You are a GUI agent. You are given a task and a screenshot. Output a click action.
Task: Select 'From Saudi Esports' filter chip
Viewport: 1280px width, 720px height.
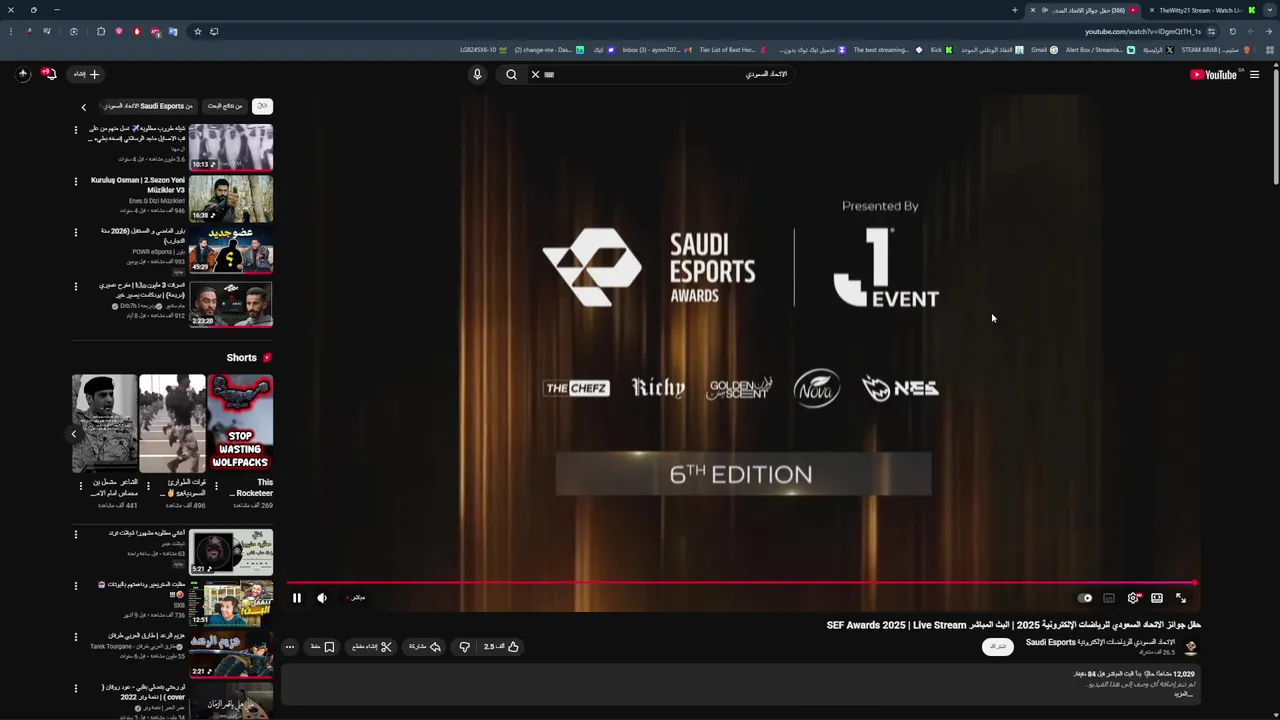pos(148,106)
